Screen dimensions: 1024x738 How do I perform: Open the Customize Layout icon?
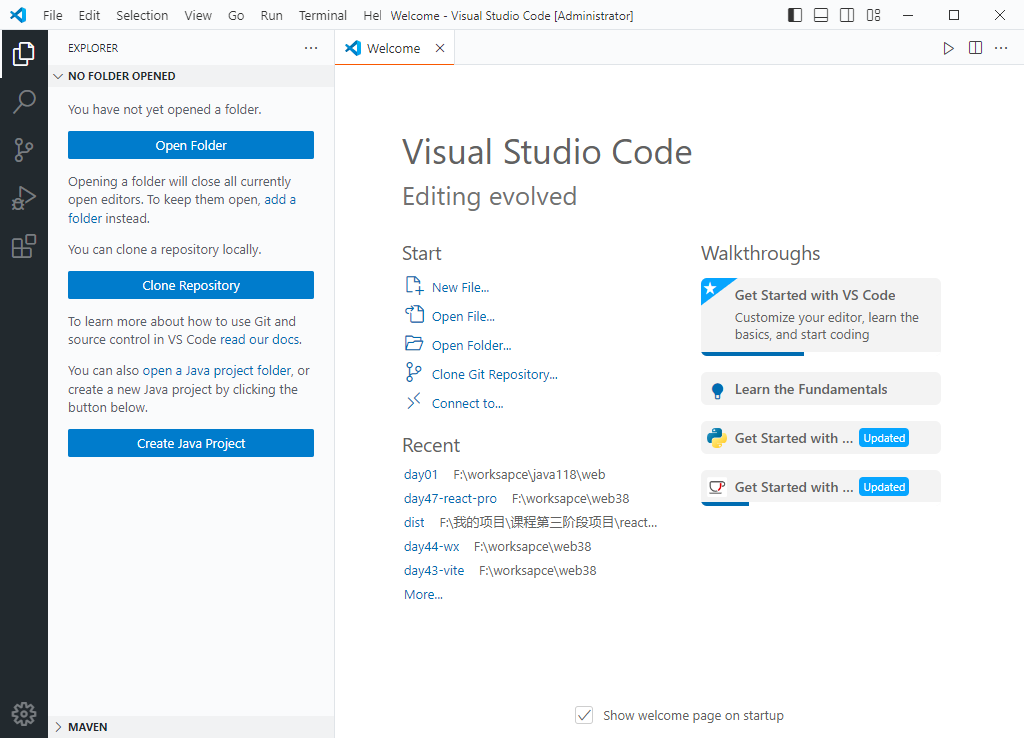pyautogui.click(x=874, y=15)
